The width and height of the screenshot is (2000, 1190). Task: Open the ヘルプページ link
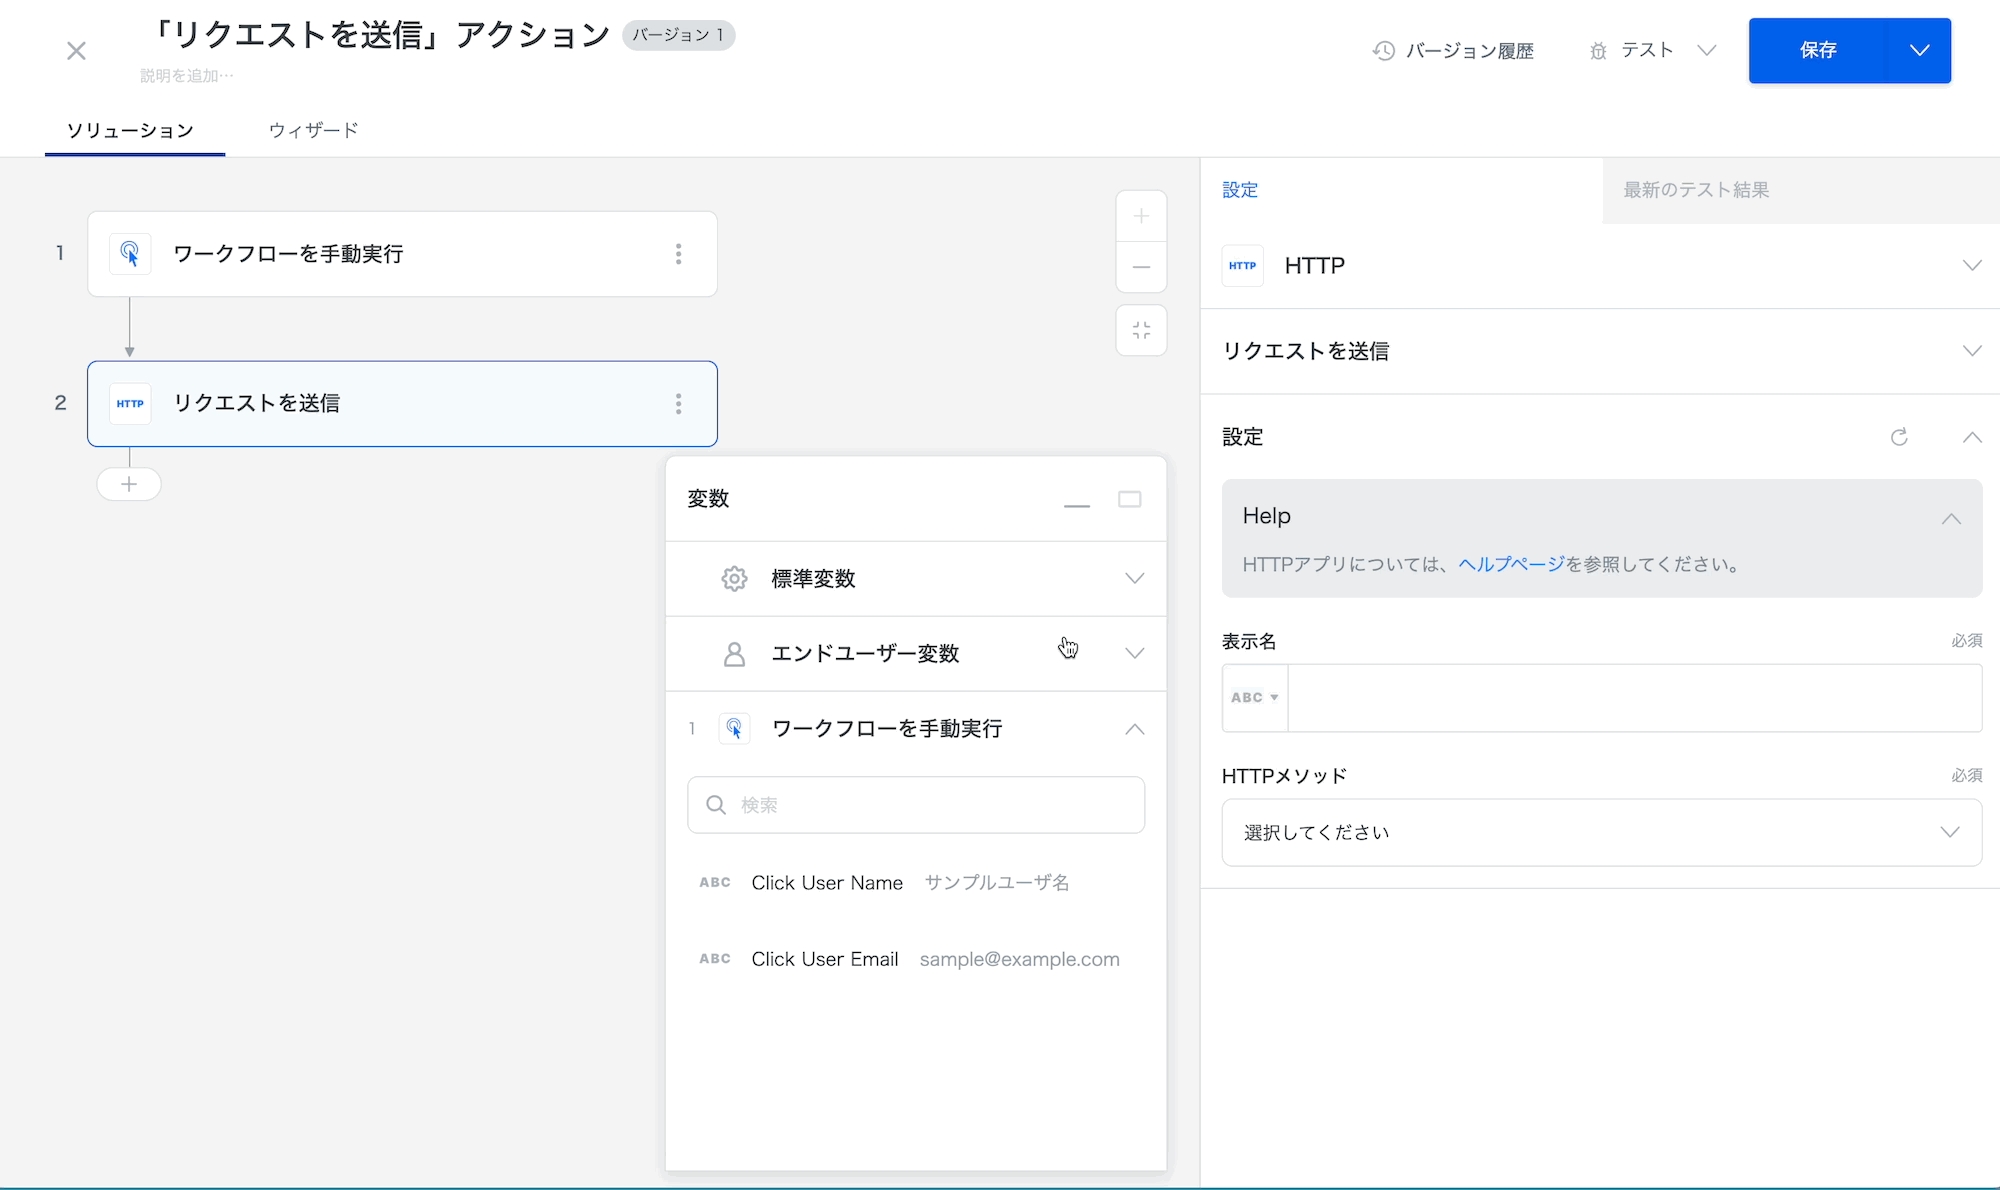[x=1511, y=564]
